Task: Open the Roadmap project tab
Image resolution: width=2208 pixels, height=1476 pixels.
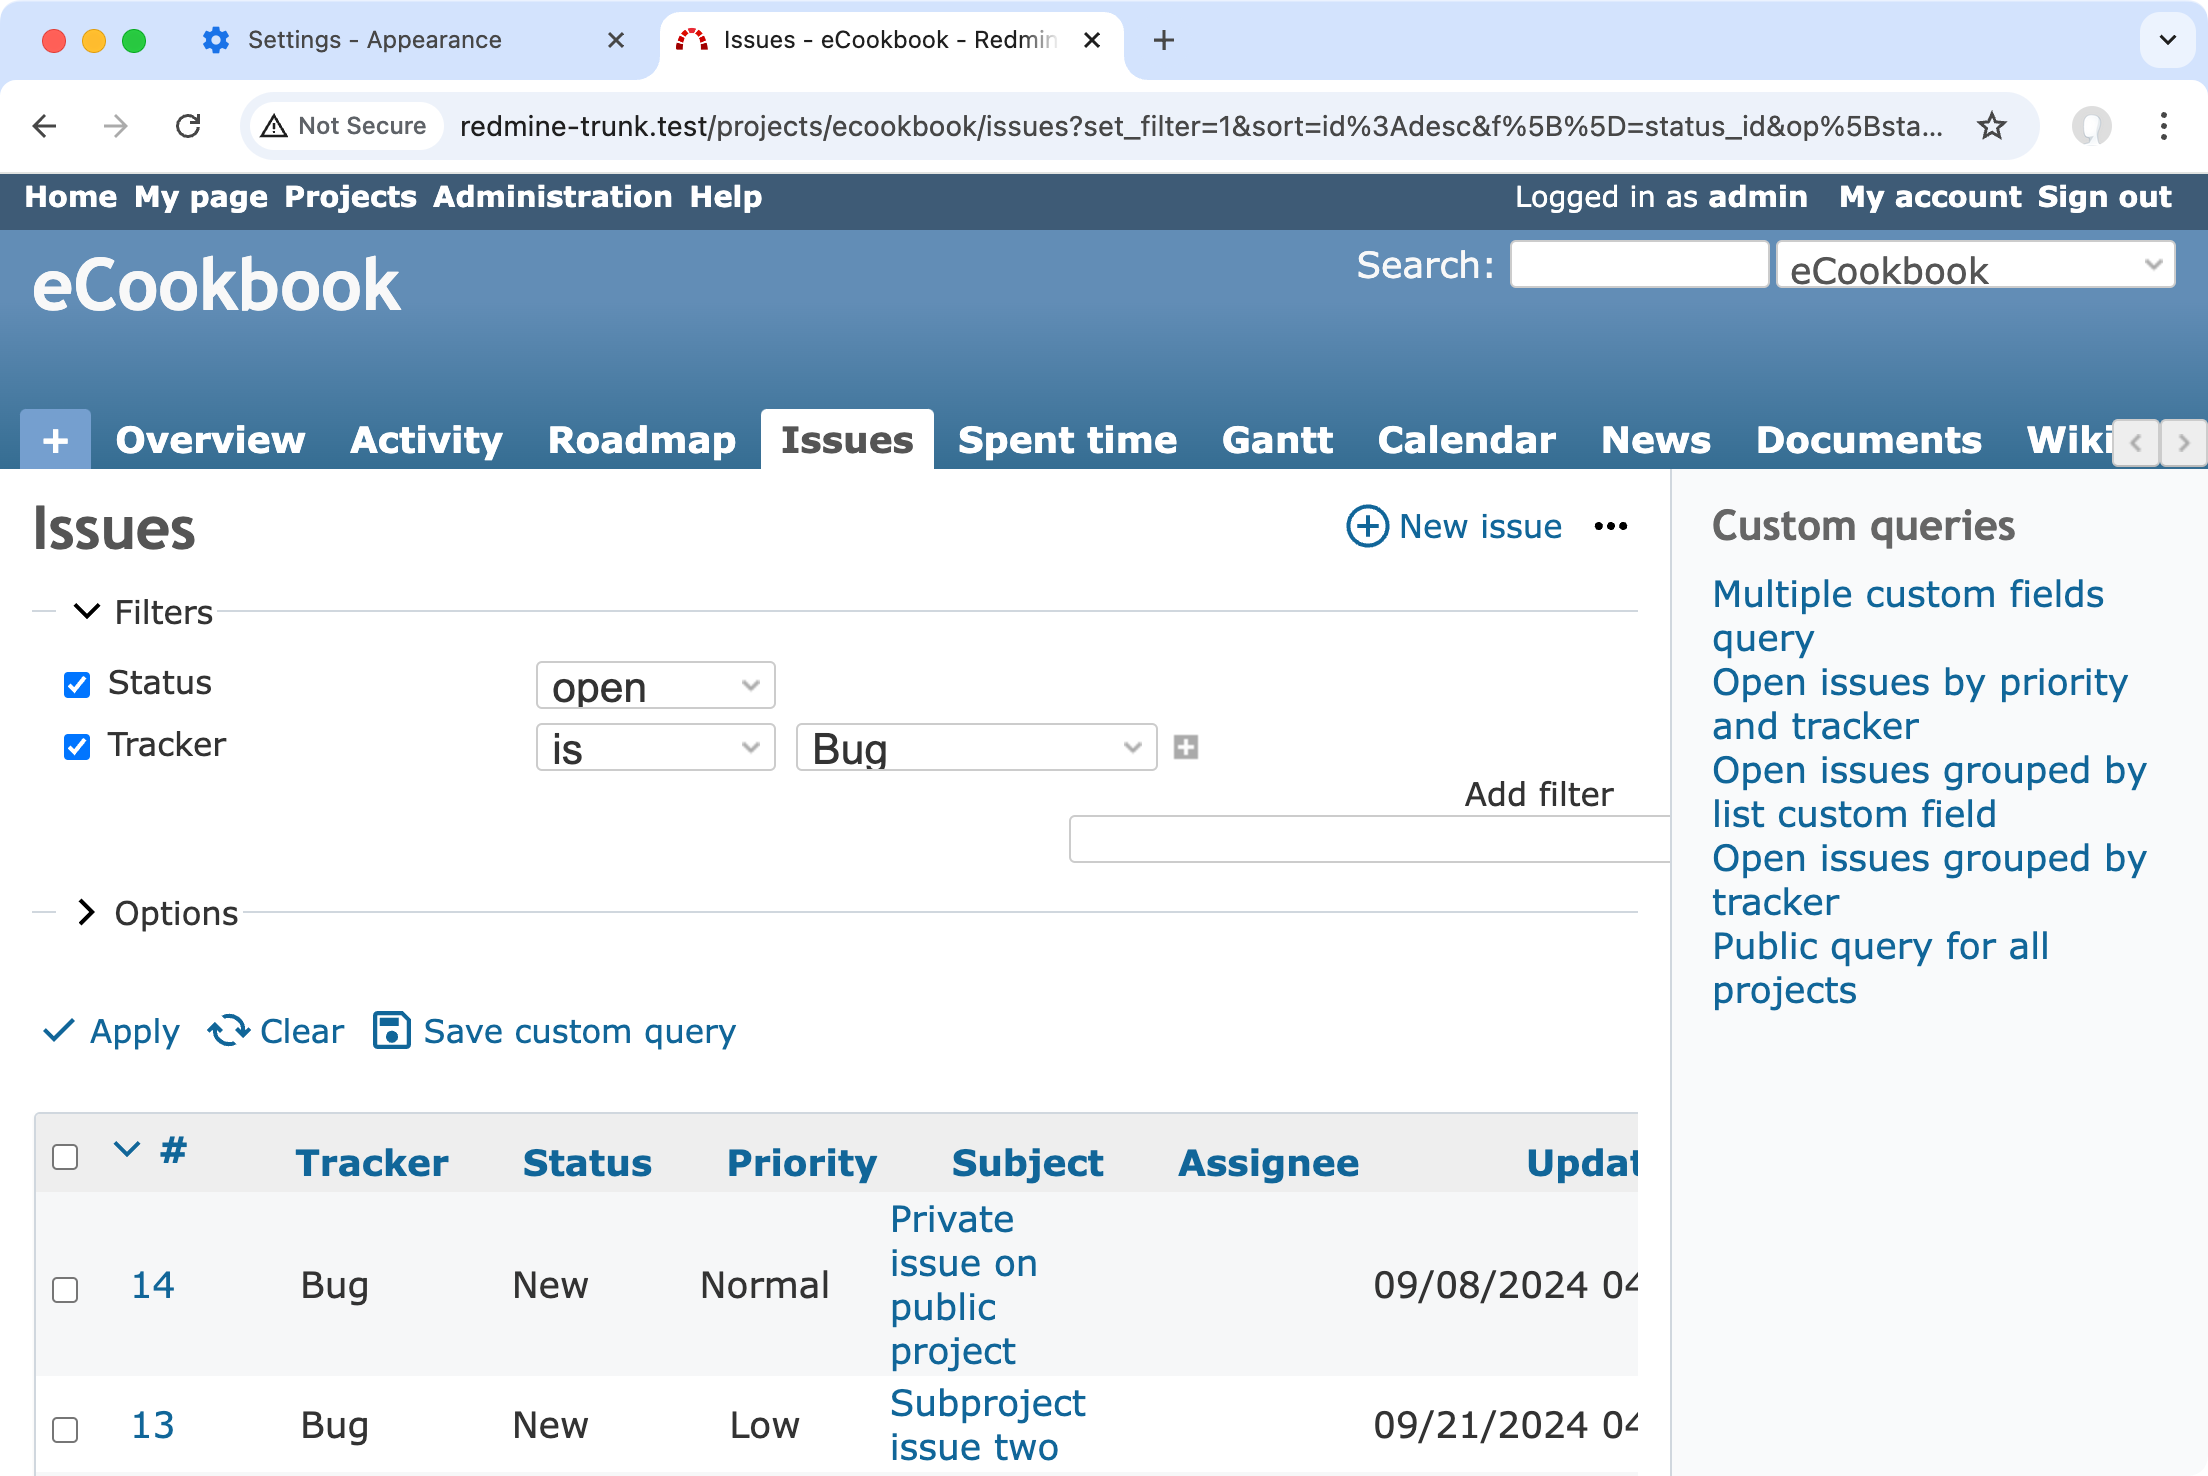Action: [x=642, y=440]
